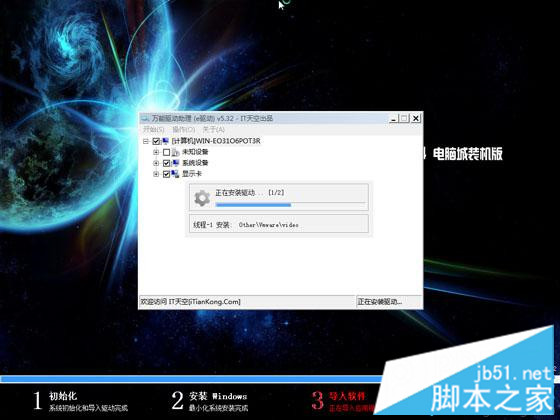Close the 万能驱动助理 window
The image size is (560, 420).
coord(416,119)
